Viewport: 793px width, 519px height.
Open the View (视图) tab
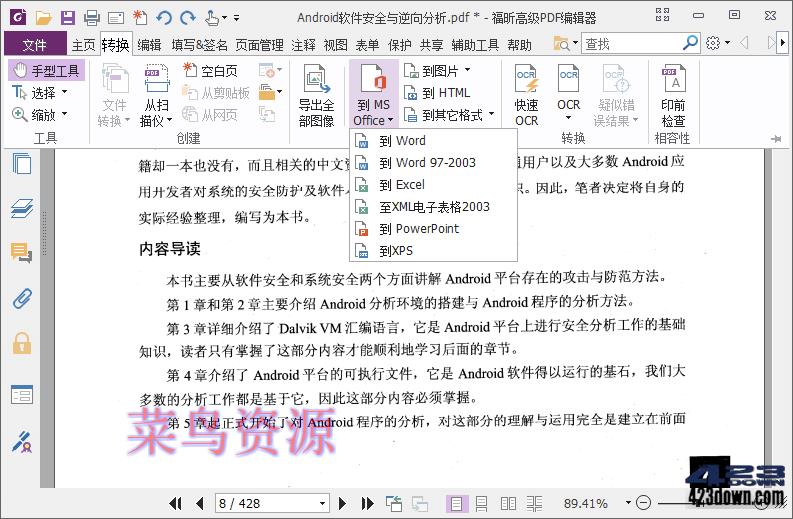tap(336, 45)
